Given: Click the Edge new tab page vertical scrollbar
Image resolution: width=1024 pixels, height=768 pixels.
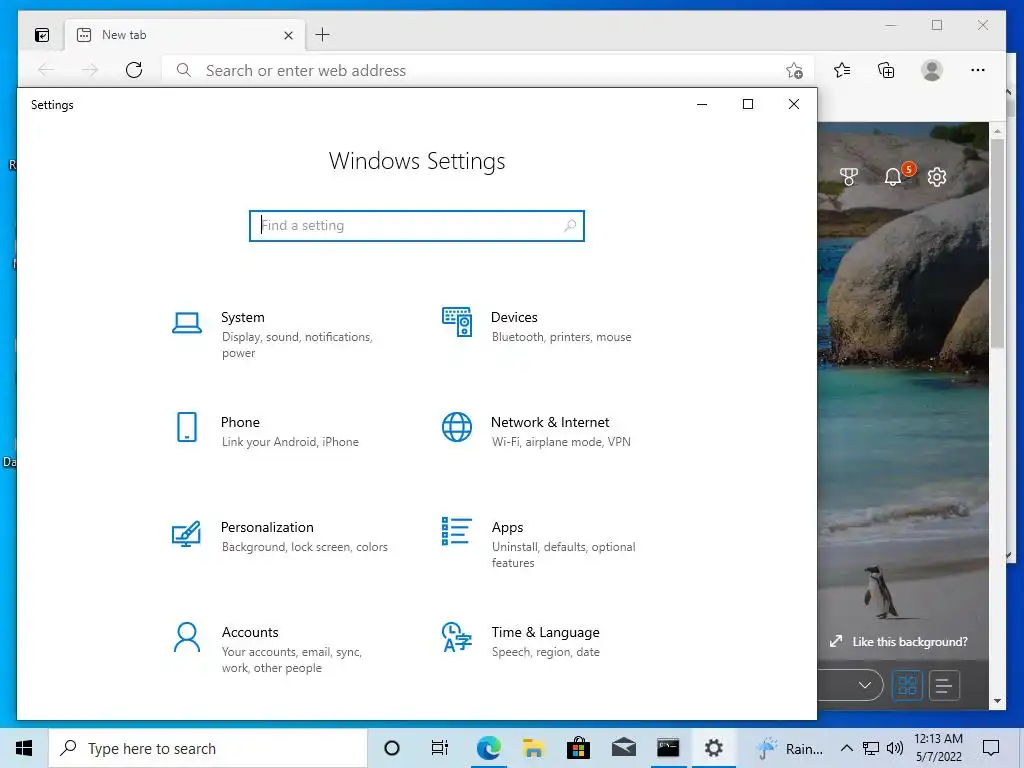Looking at the screenshot, I should (x=997, y=245).
